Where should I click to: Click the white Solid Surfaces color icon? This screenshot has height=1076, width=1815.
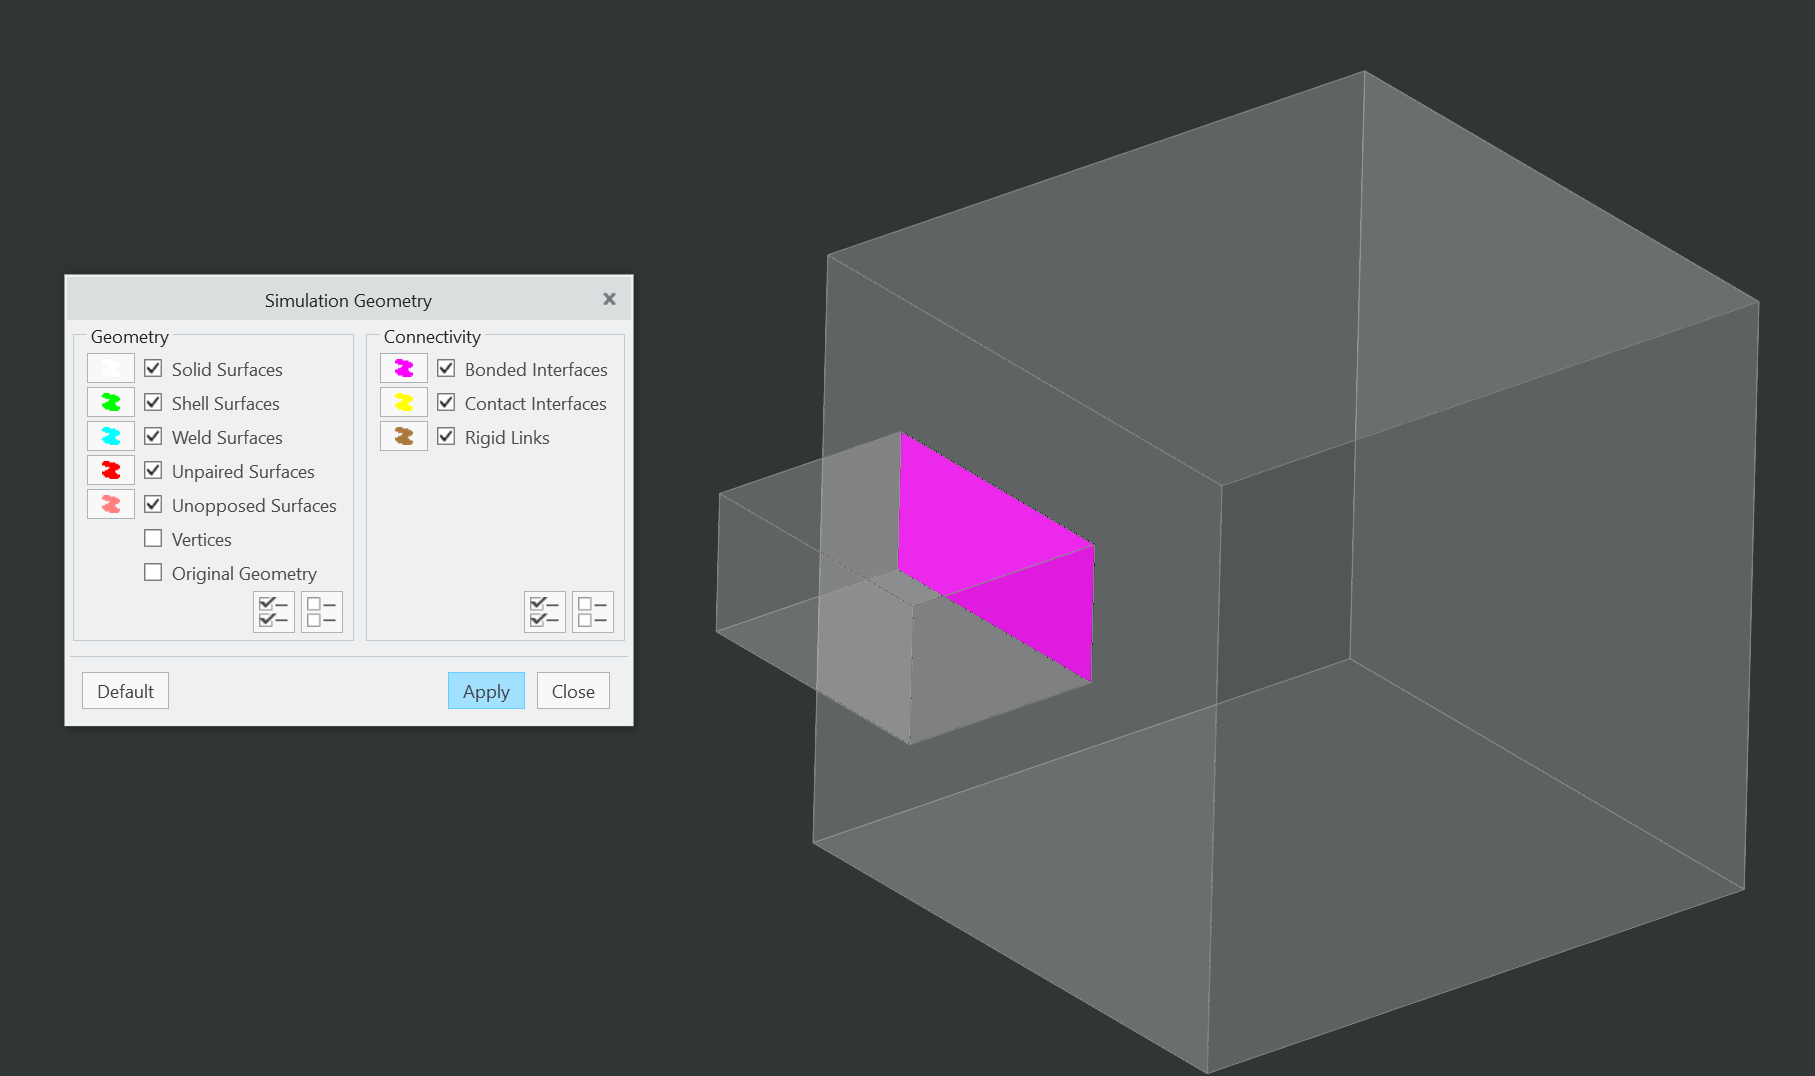pos(111,368)
